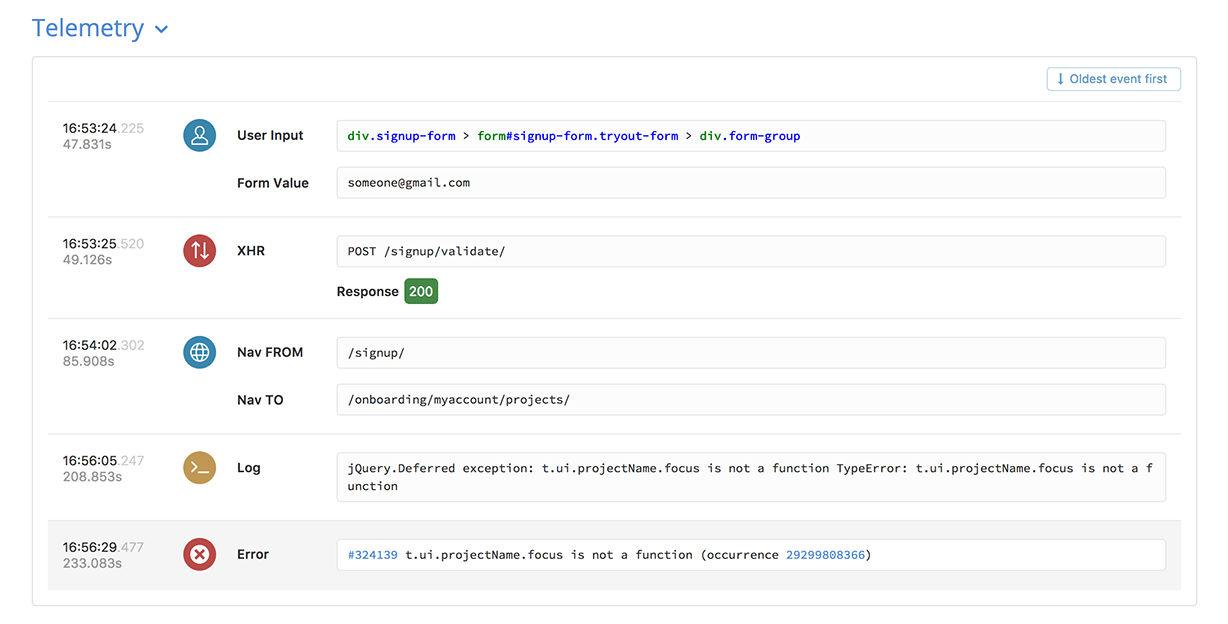
Task: Open error item #324139 link
Action: (x=372, y=555)
